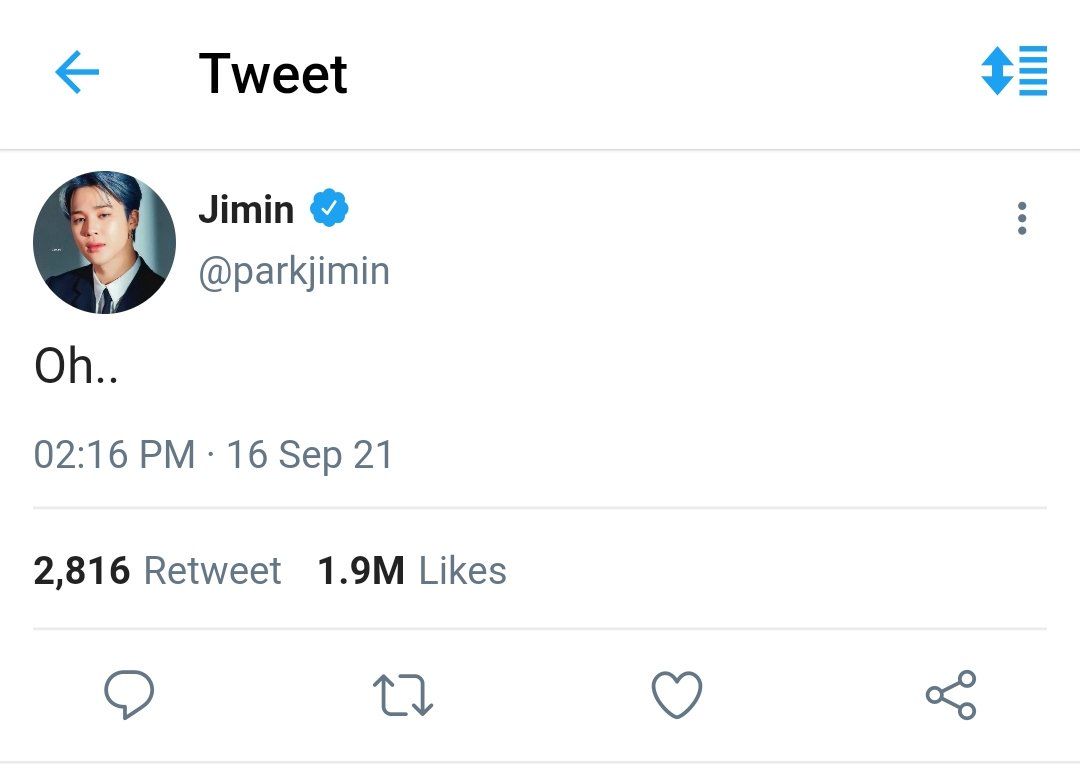Viewport: 1080px width, 781px height.
Task: Click the Retweet count number 2,816
Action: tap(81, 571)
